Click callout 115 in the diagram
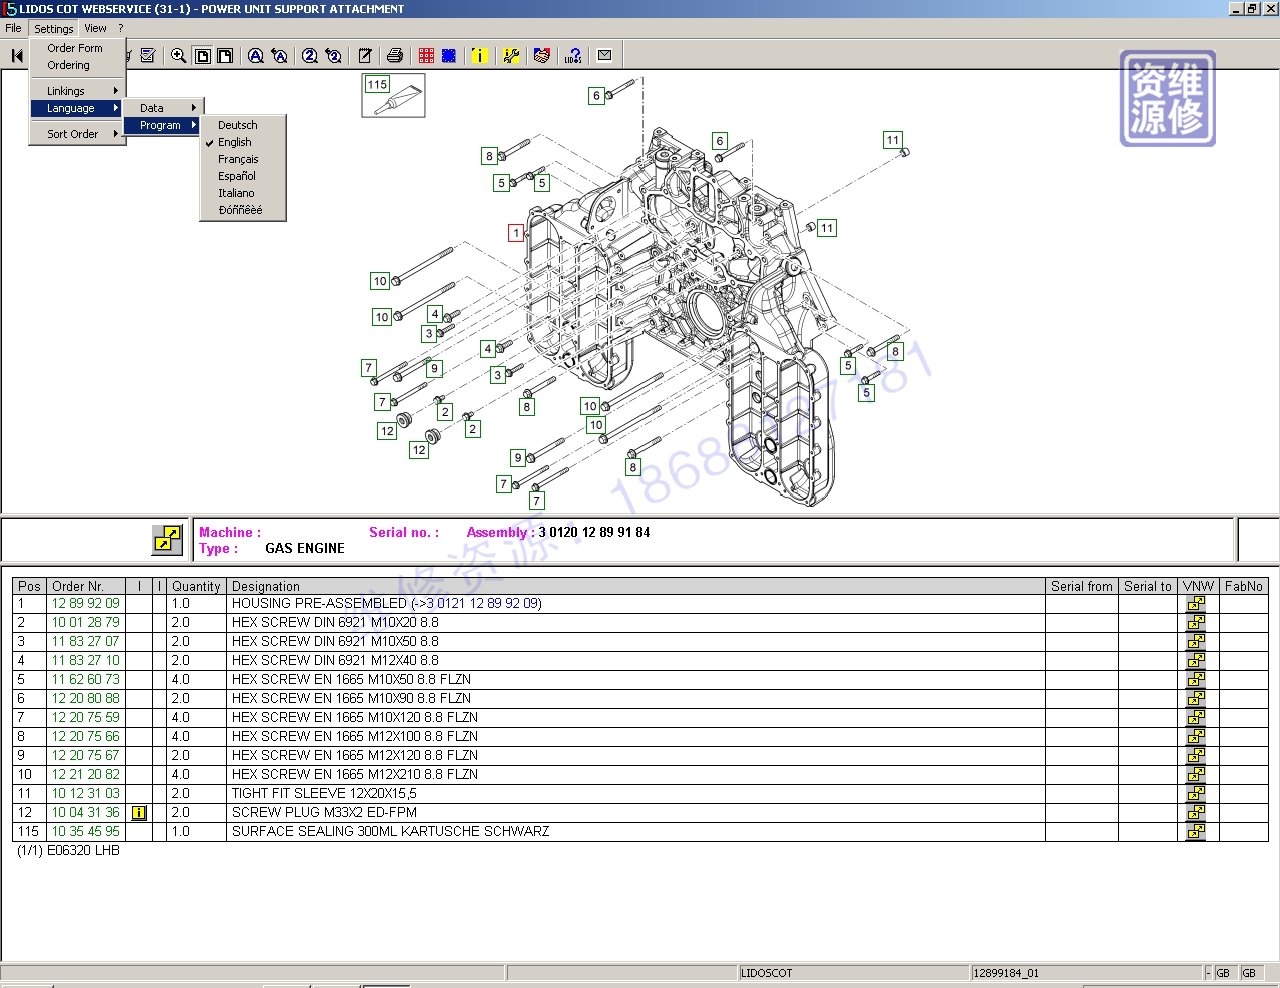 377,85
